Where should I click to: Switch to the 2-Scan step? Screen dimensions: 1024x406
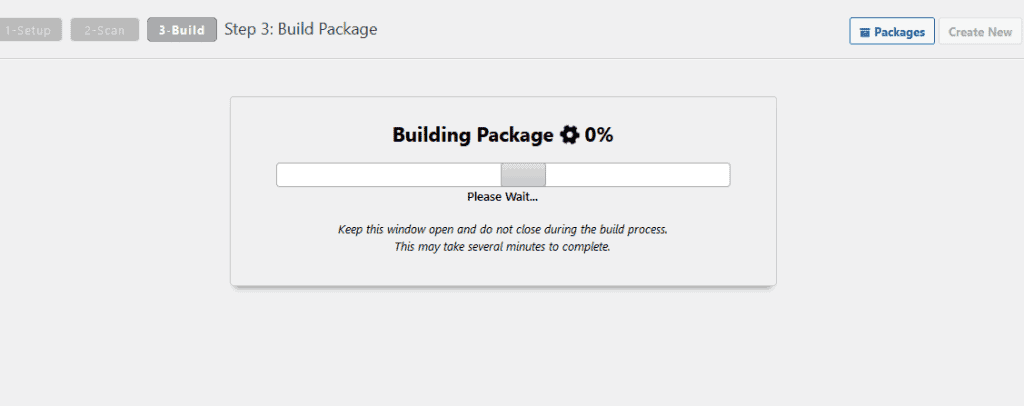[x=104, y=30]
